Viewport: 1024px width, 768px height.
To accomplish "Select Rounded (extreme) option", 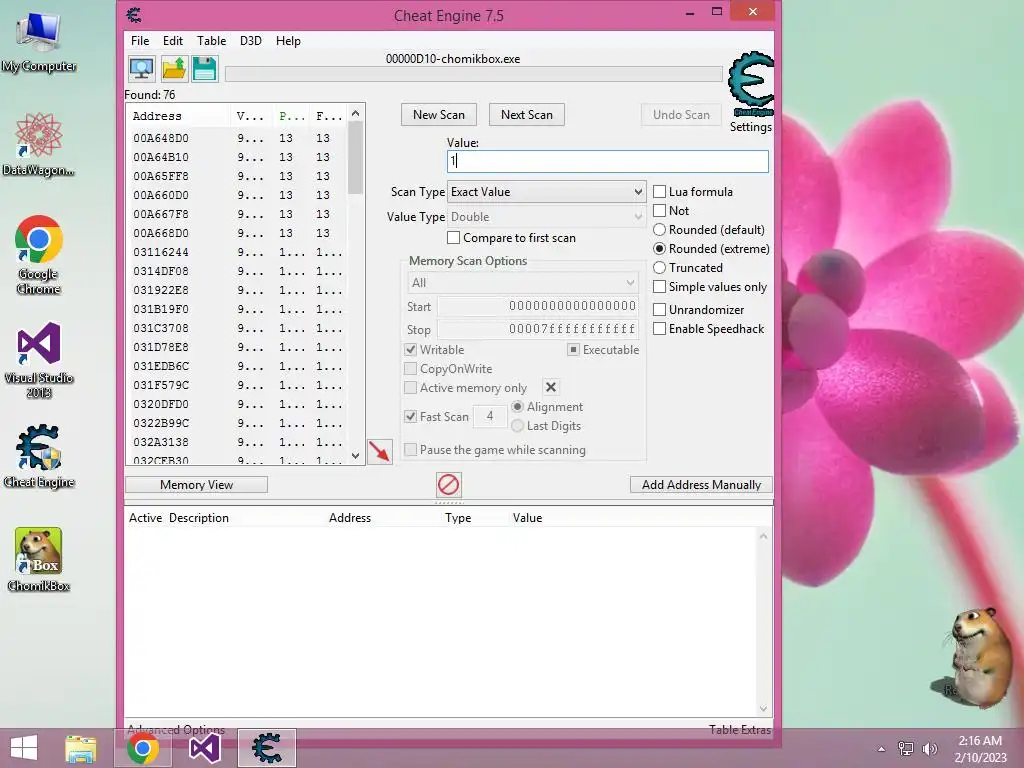I will (x=660, y=248).
